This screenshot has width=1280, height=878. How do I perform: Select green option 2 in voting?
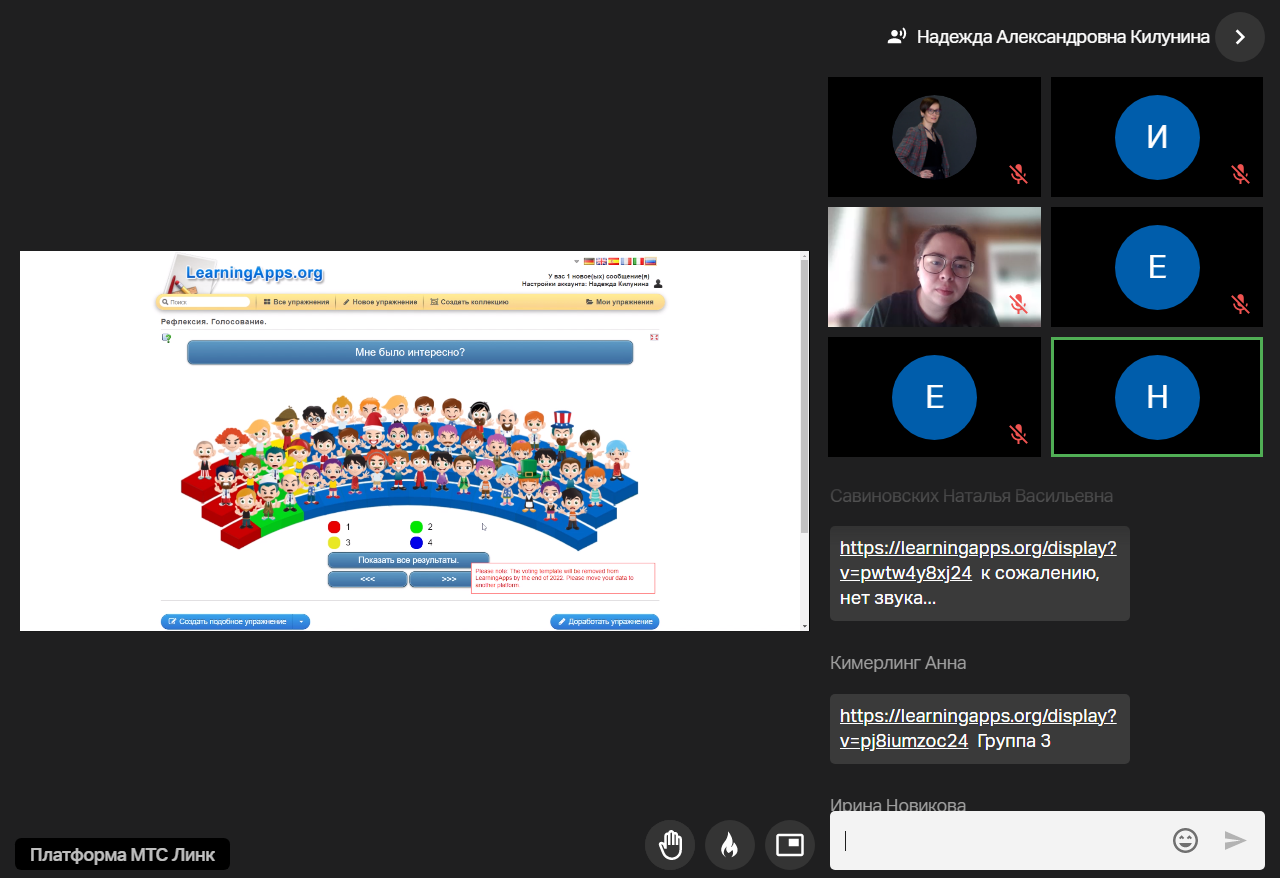[416, 527]
